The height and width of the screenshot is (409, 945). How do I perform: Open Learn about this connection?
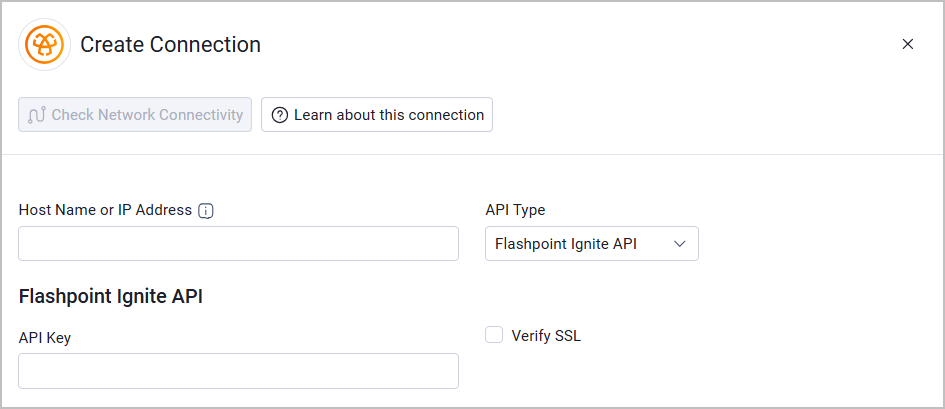point(377,114)
